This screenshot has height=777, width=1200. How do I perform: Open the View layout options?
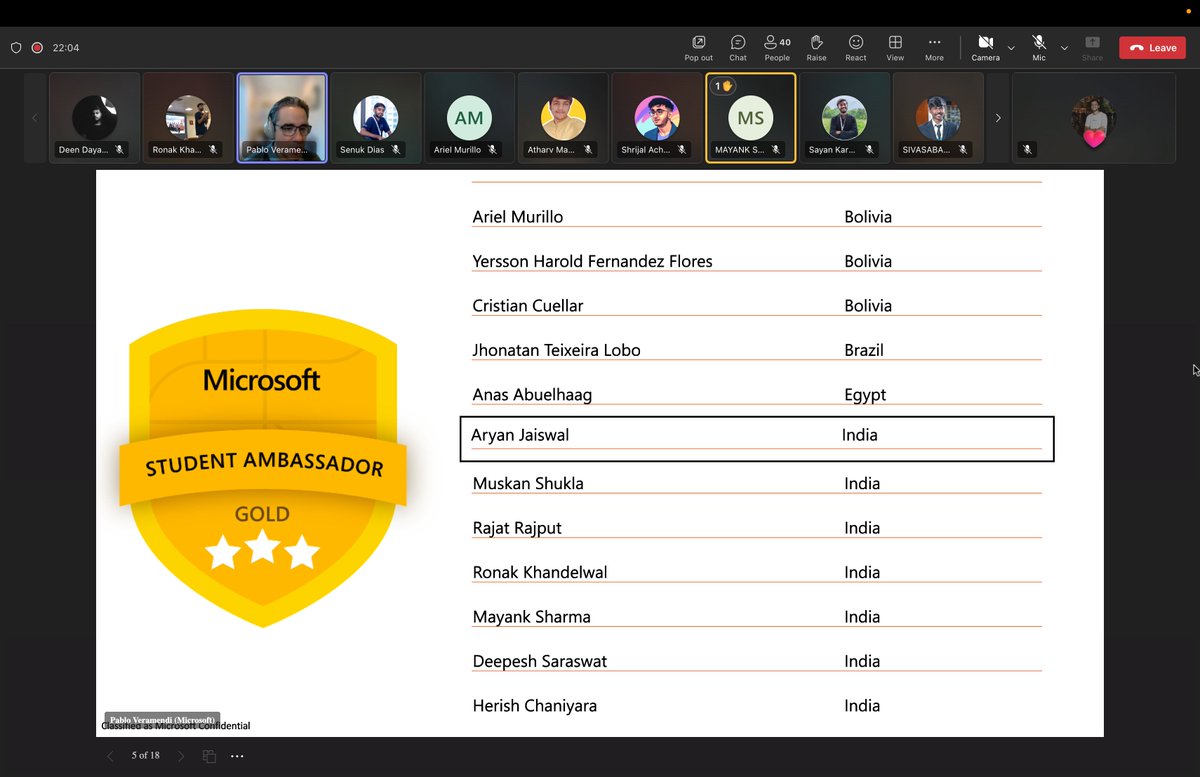895,48
